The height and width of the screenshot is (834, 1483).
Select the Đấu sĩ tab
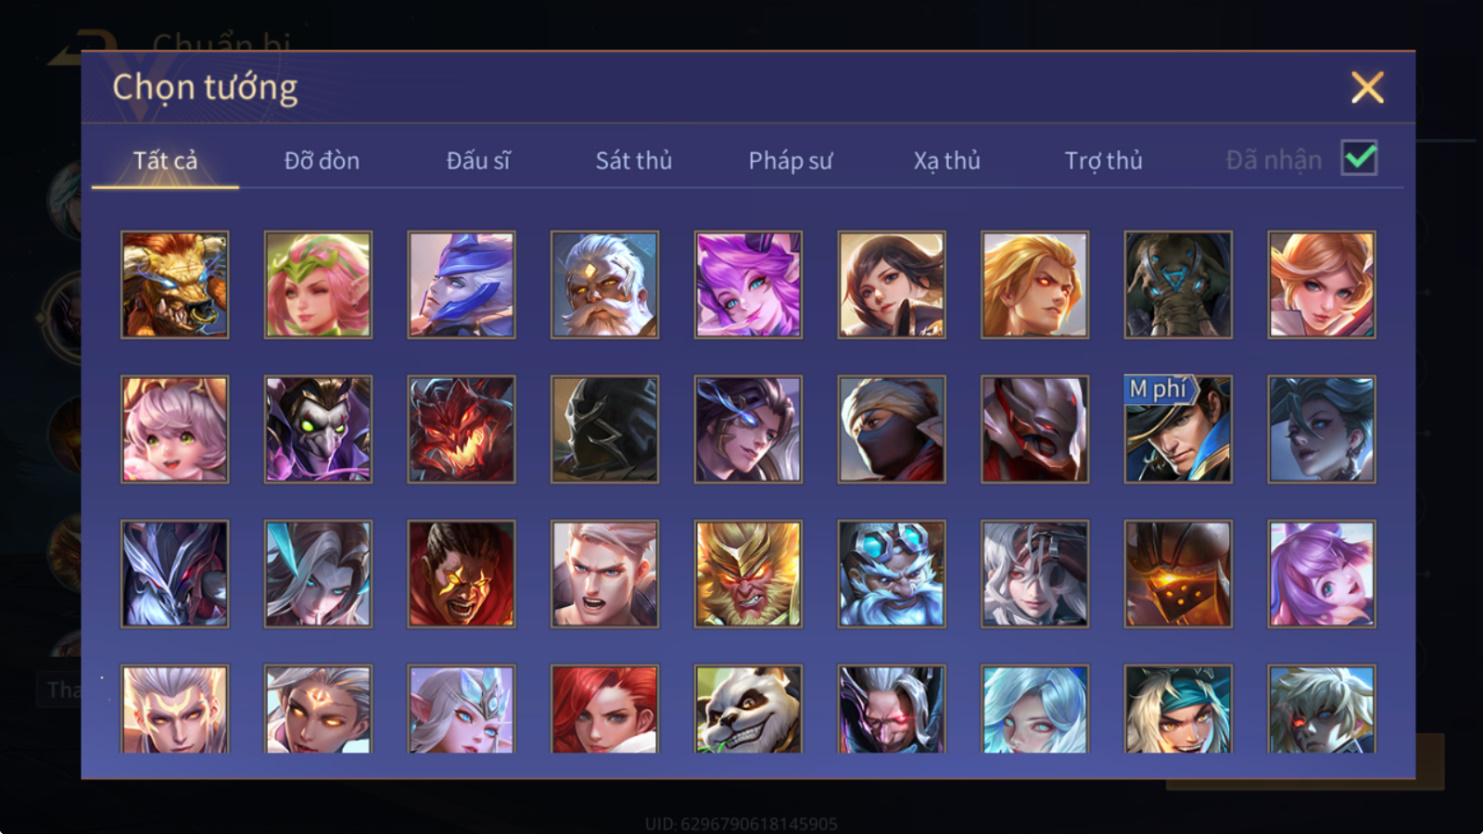point(478,160)
